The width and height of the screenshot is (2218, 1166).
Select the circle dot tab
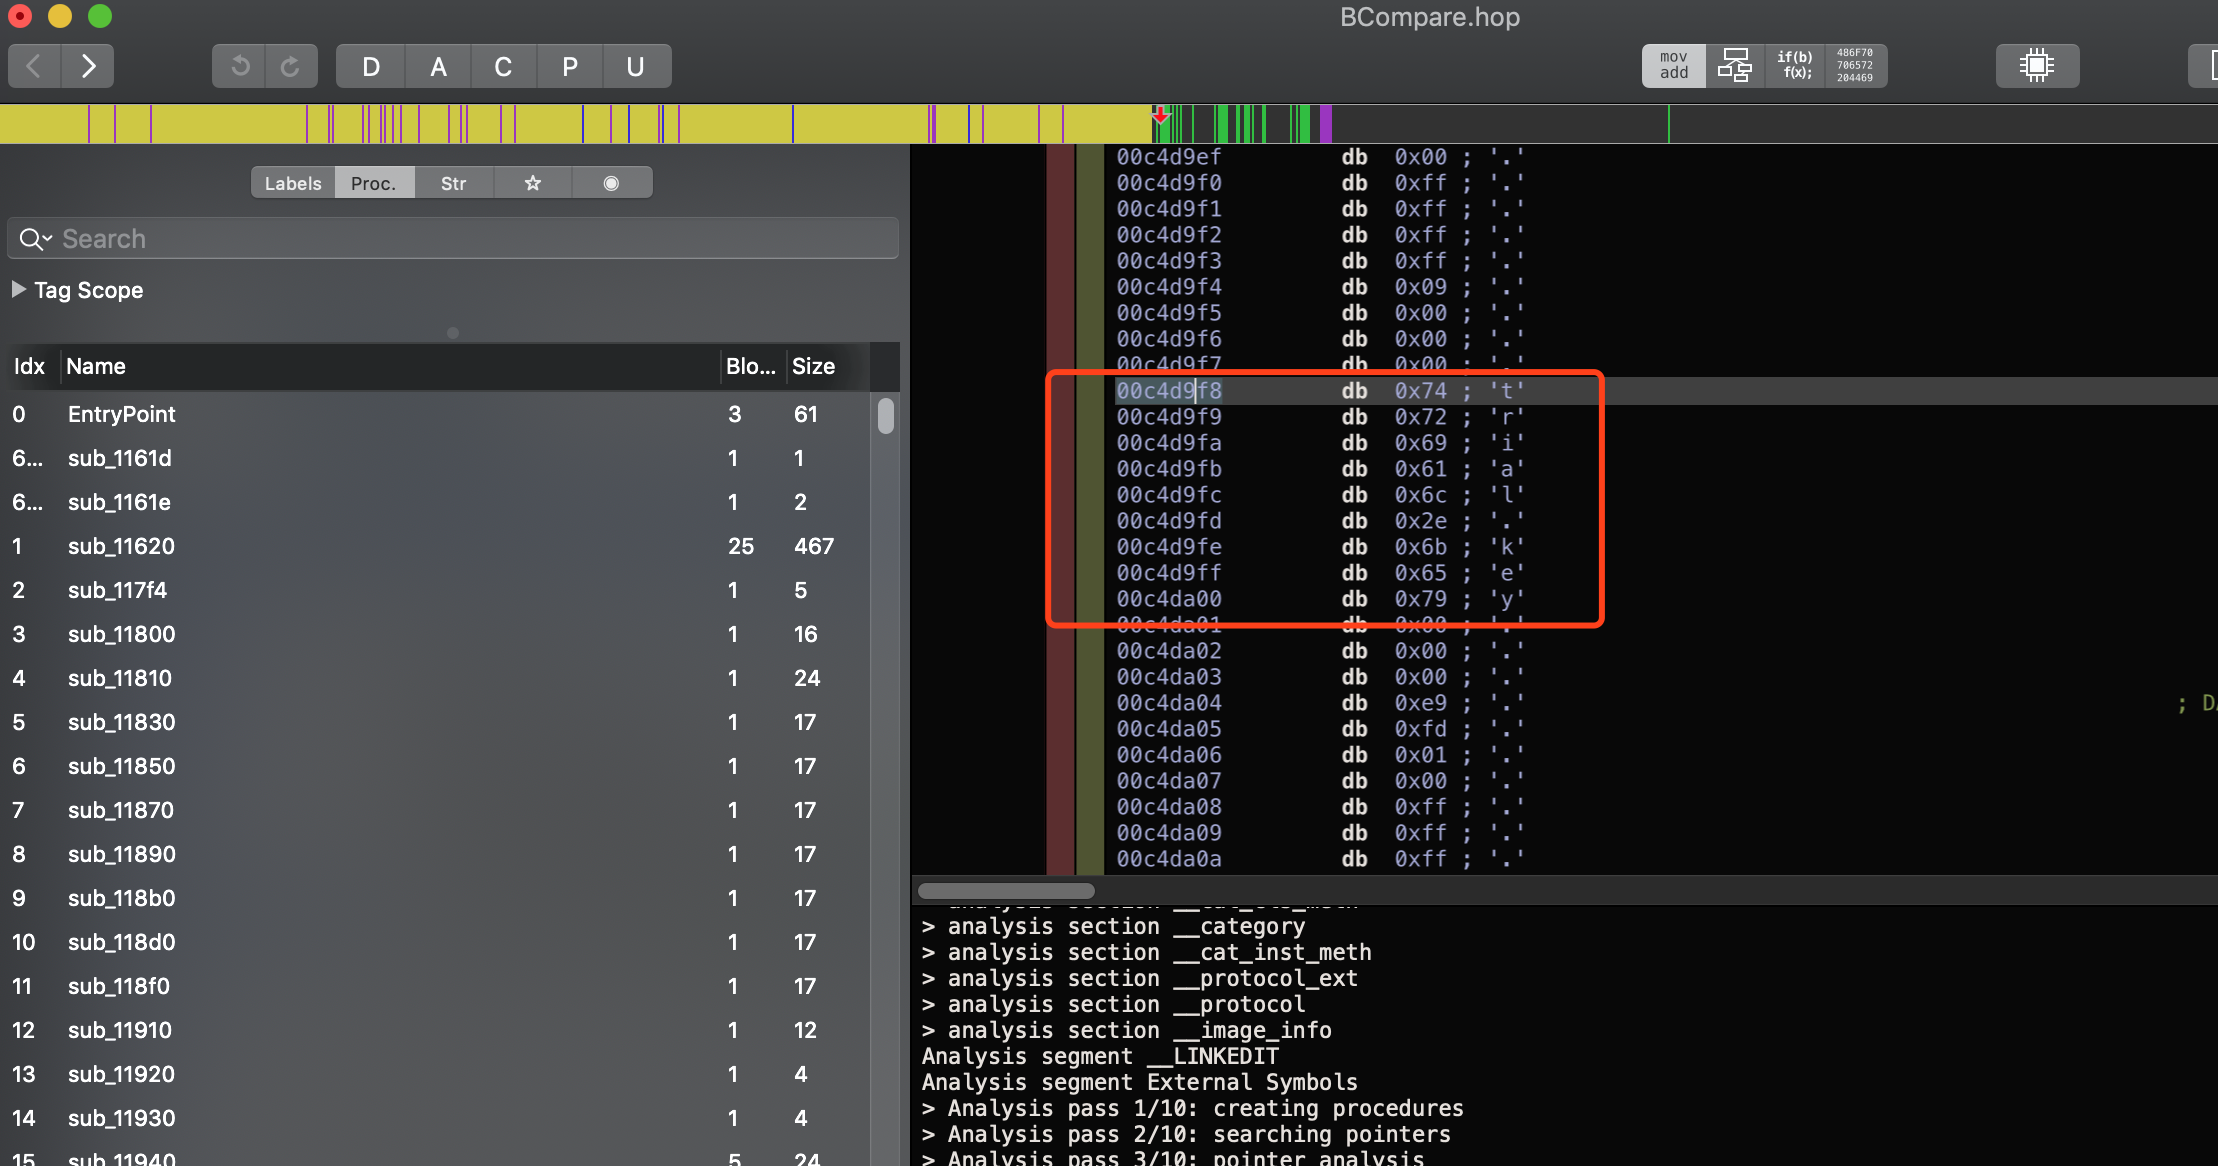[611, 183]
